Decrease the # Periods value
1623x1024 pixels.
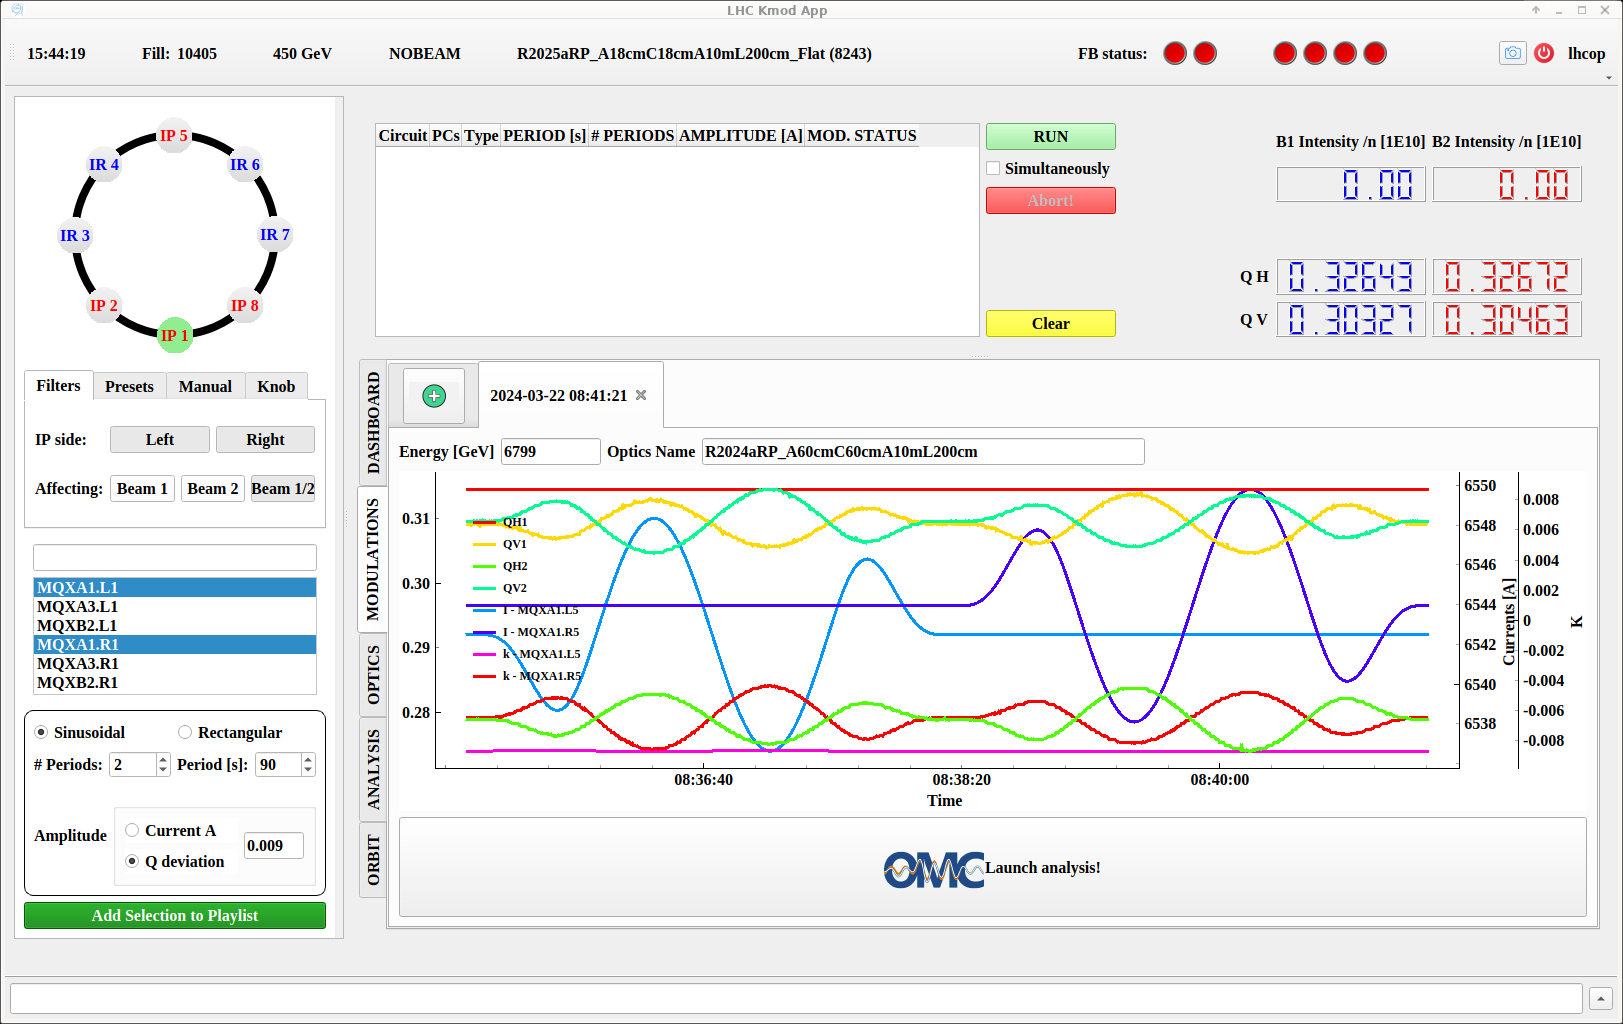(163, 770)
